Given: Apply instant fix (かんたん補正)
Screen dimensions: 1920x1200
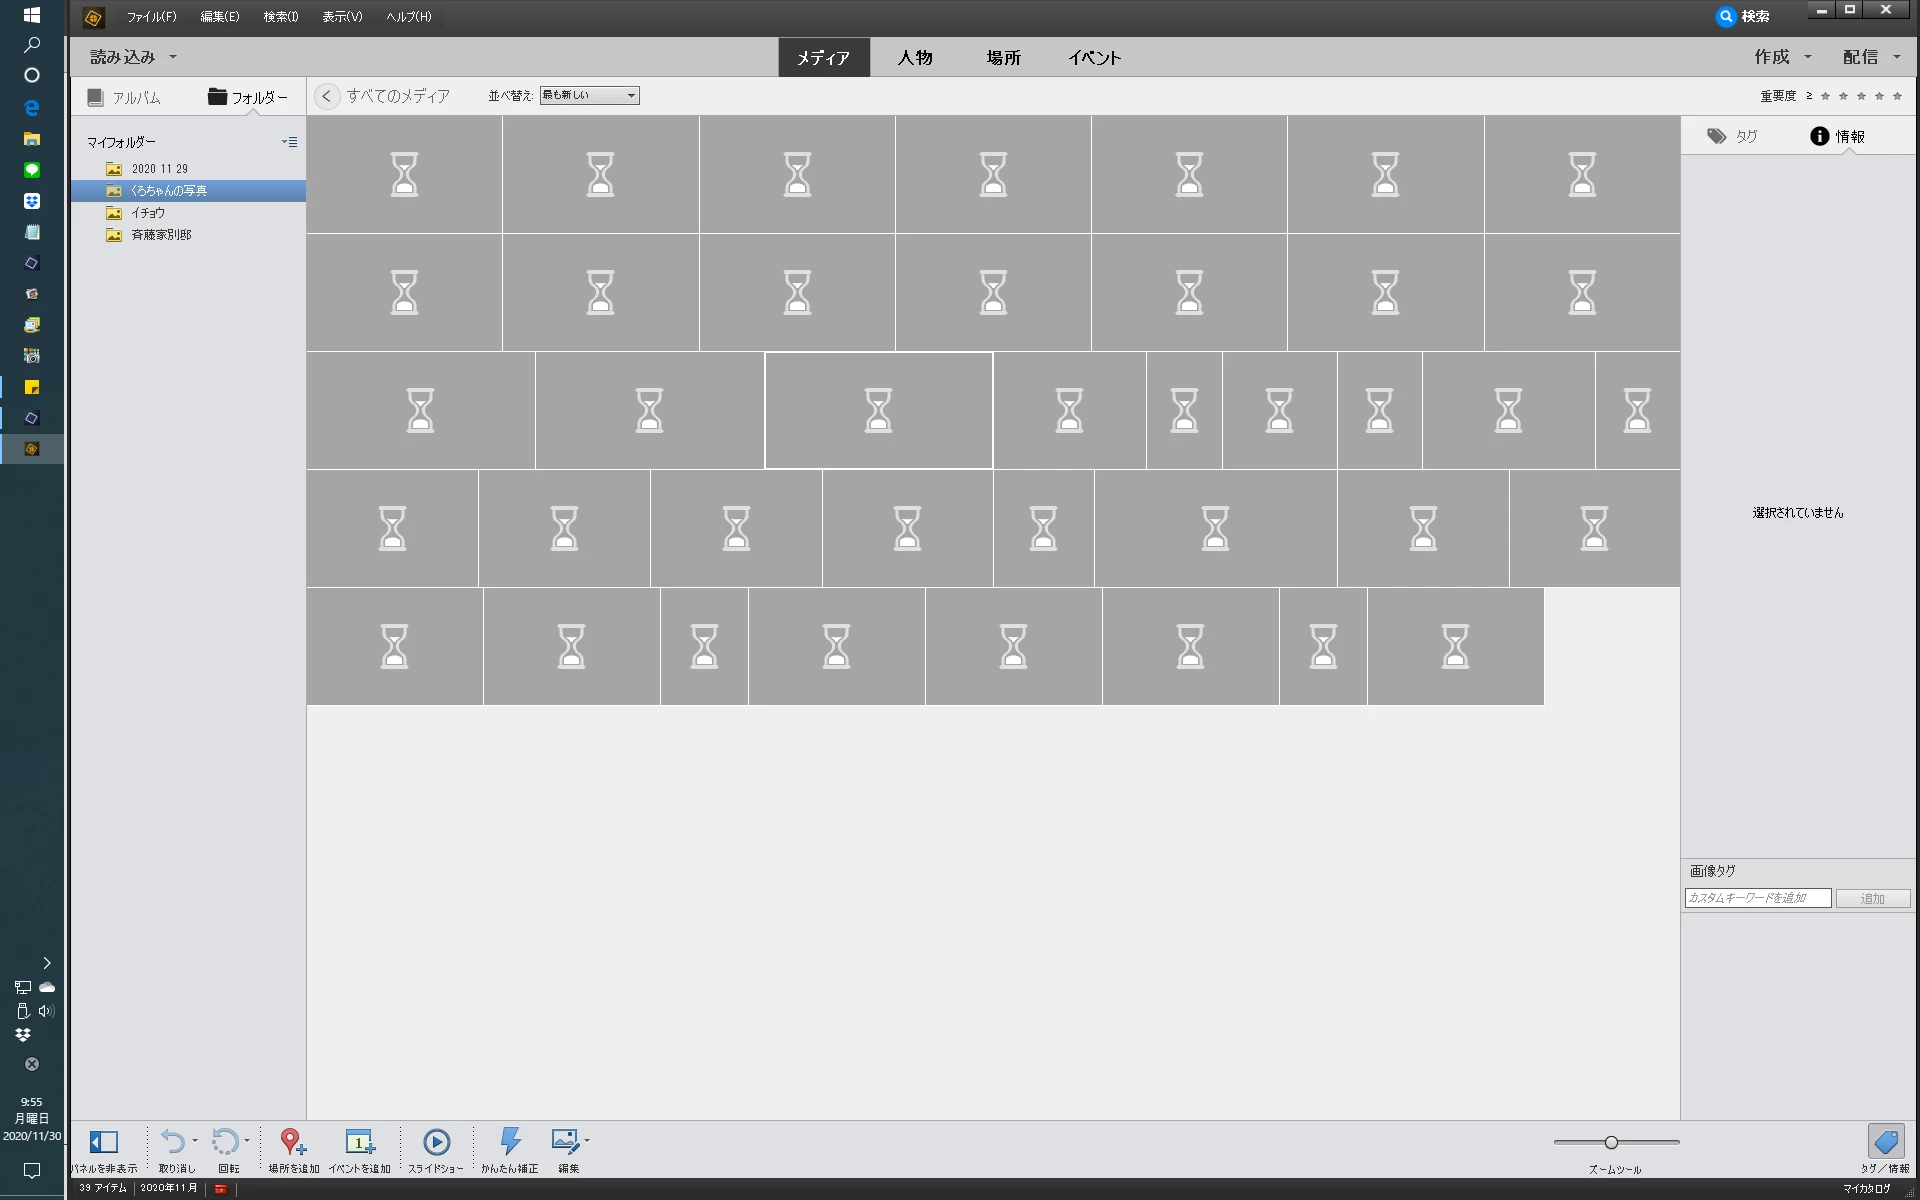Looking at the screenshot, I should click(x=510, y=1142).
